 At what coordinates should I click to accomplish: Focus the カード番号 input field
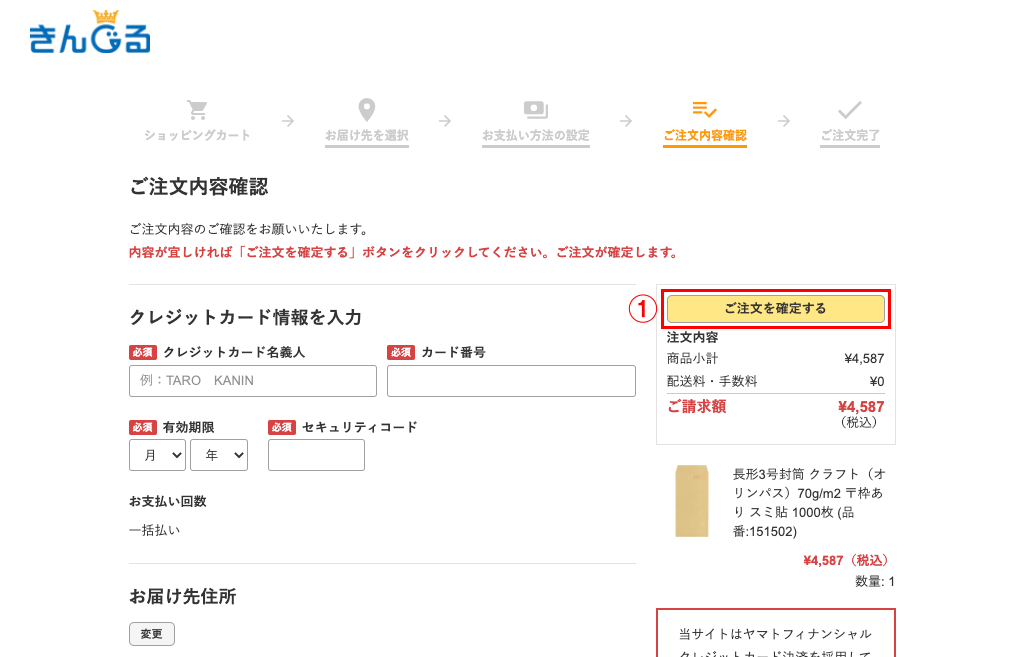pyautogui.click(x=511, y=381)
